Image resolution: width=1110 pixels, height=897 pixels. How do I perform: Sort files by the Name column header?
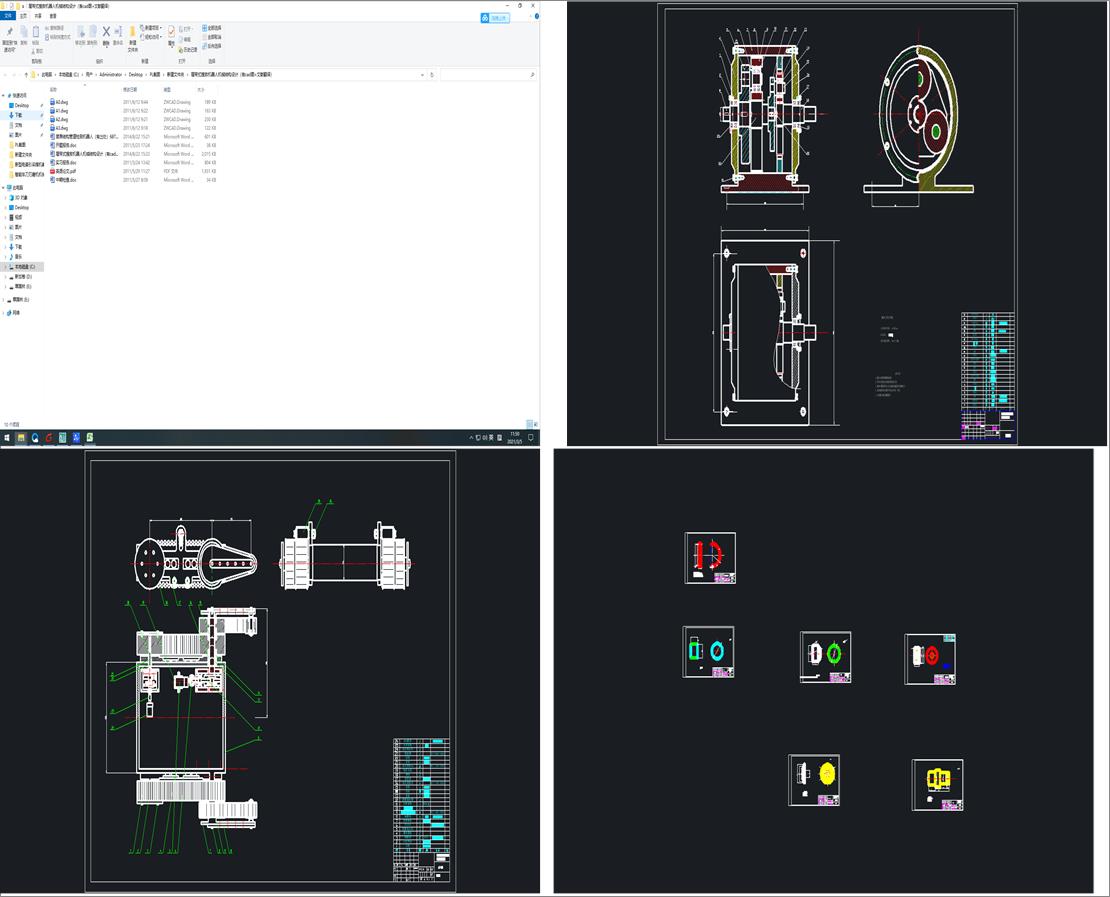(x=55, y=89)
